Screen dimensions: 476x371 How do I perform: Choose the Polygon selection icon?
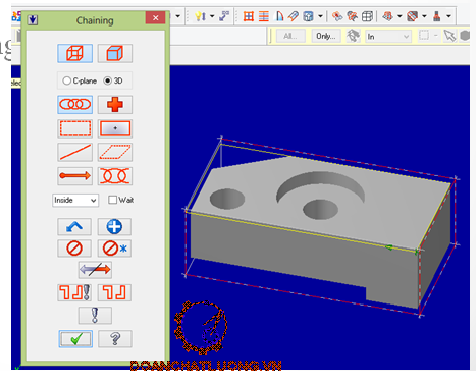point(115,152)
